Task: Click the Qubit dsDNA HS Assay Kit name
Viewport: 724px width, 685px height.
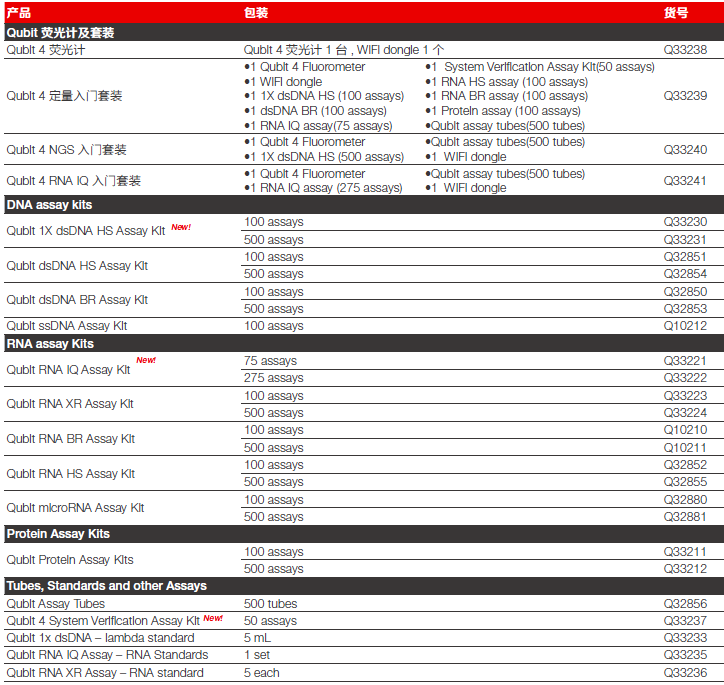Action: 77,265
